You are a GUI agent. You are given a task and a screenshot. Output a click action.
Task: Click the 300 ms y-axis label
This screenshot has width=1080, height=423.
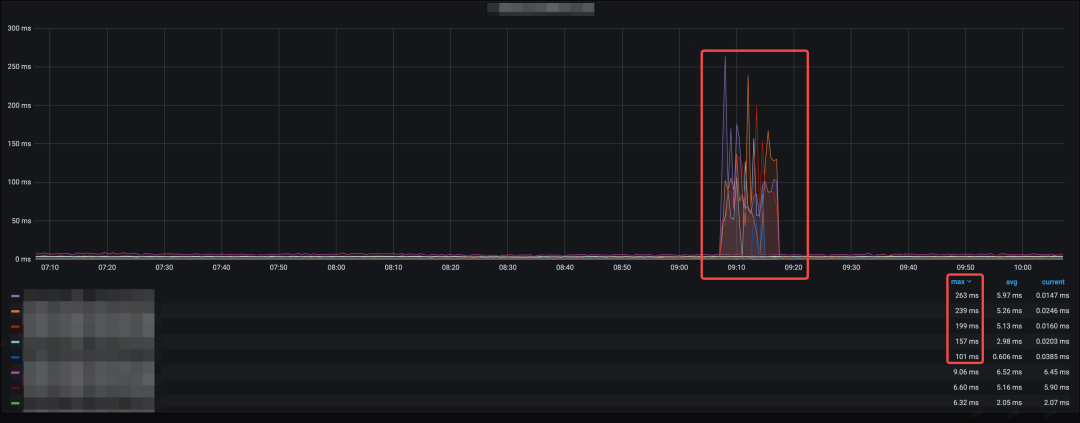[20, 28]
